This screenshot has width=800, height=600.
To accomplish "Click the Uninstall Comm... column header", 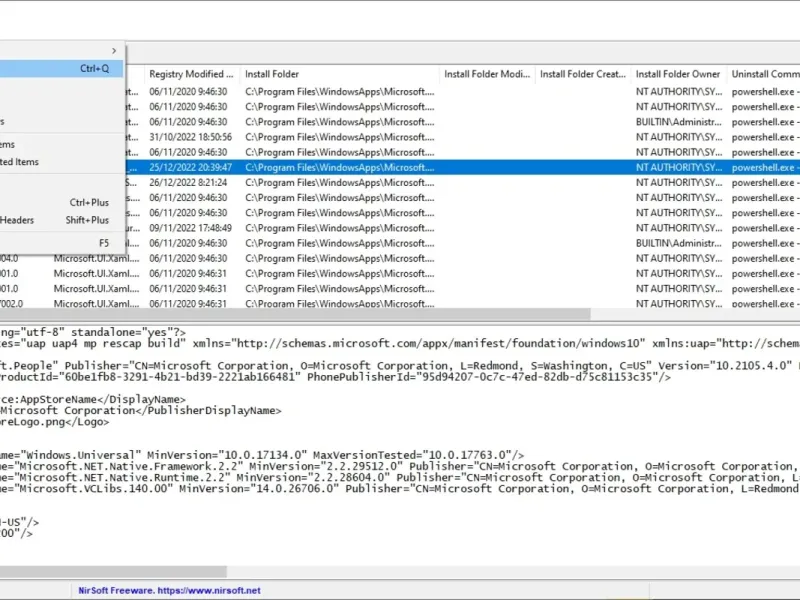I will 764,74.
